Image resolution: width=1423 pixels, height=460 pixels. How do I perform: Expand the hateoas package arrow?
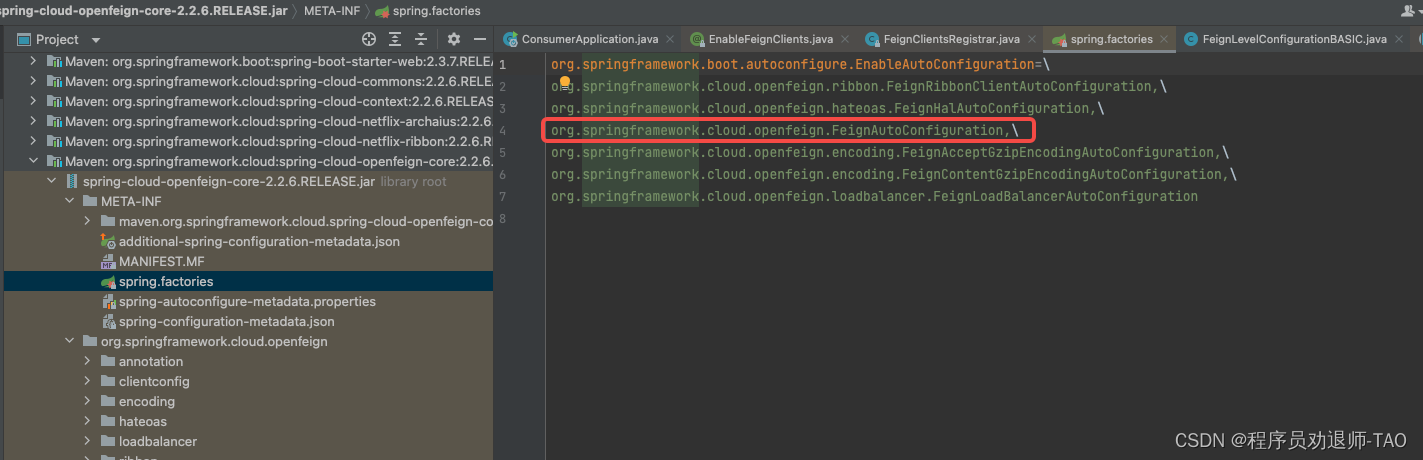coord(87,422)
